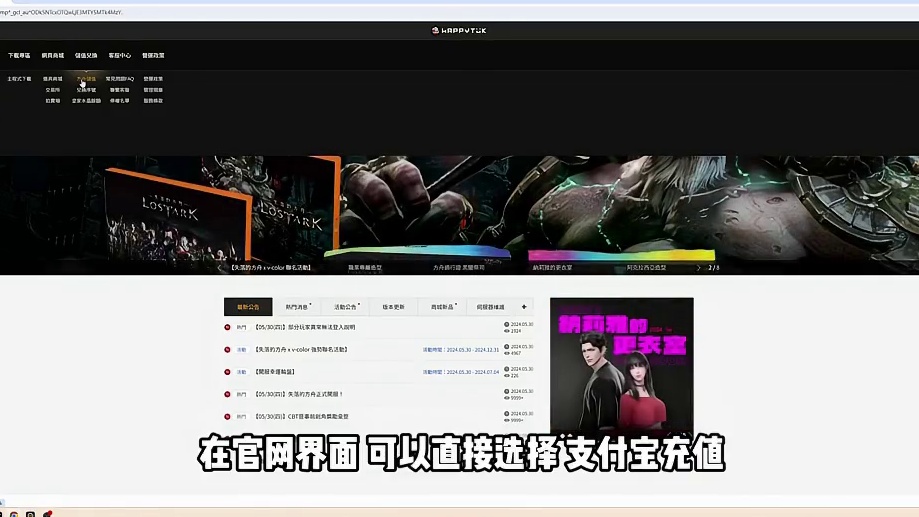The image size is (919, 517).
Task: Click the plus icon after news tabs
Action: click(x=524, y=307)
